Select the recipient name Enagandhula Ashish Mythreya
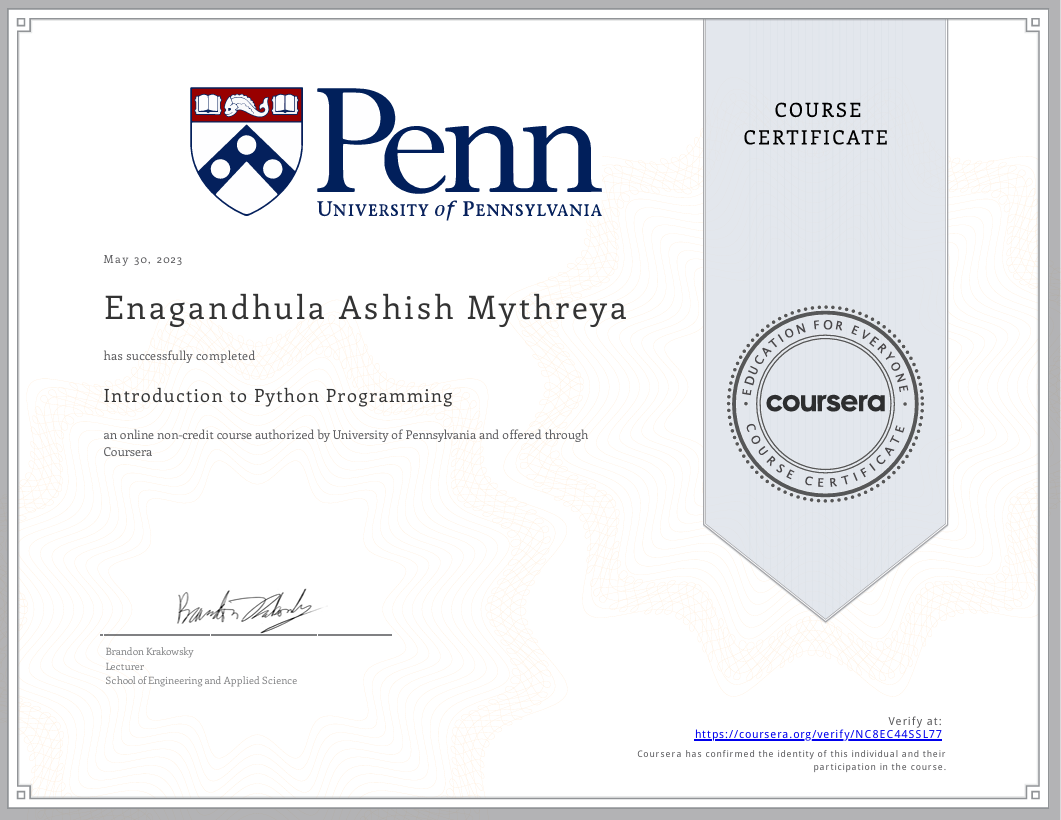1061x820 pixels. pyautogui.click(x=365, y=308)
